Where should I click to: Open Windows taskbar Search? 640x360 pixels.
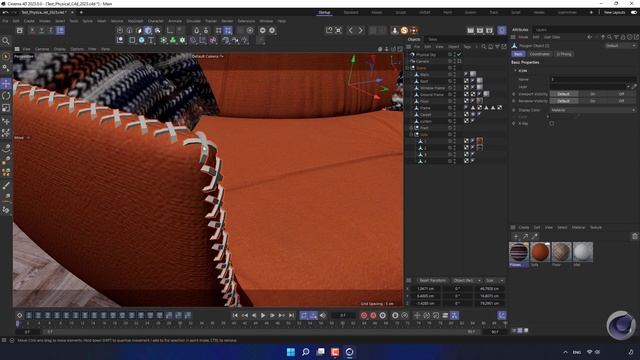(306, 352)
